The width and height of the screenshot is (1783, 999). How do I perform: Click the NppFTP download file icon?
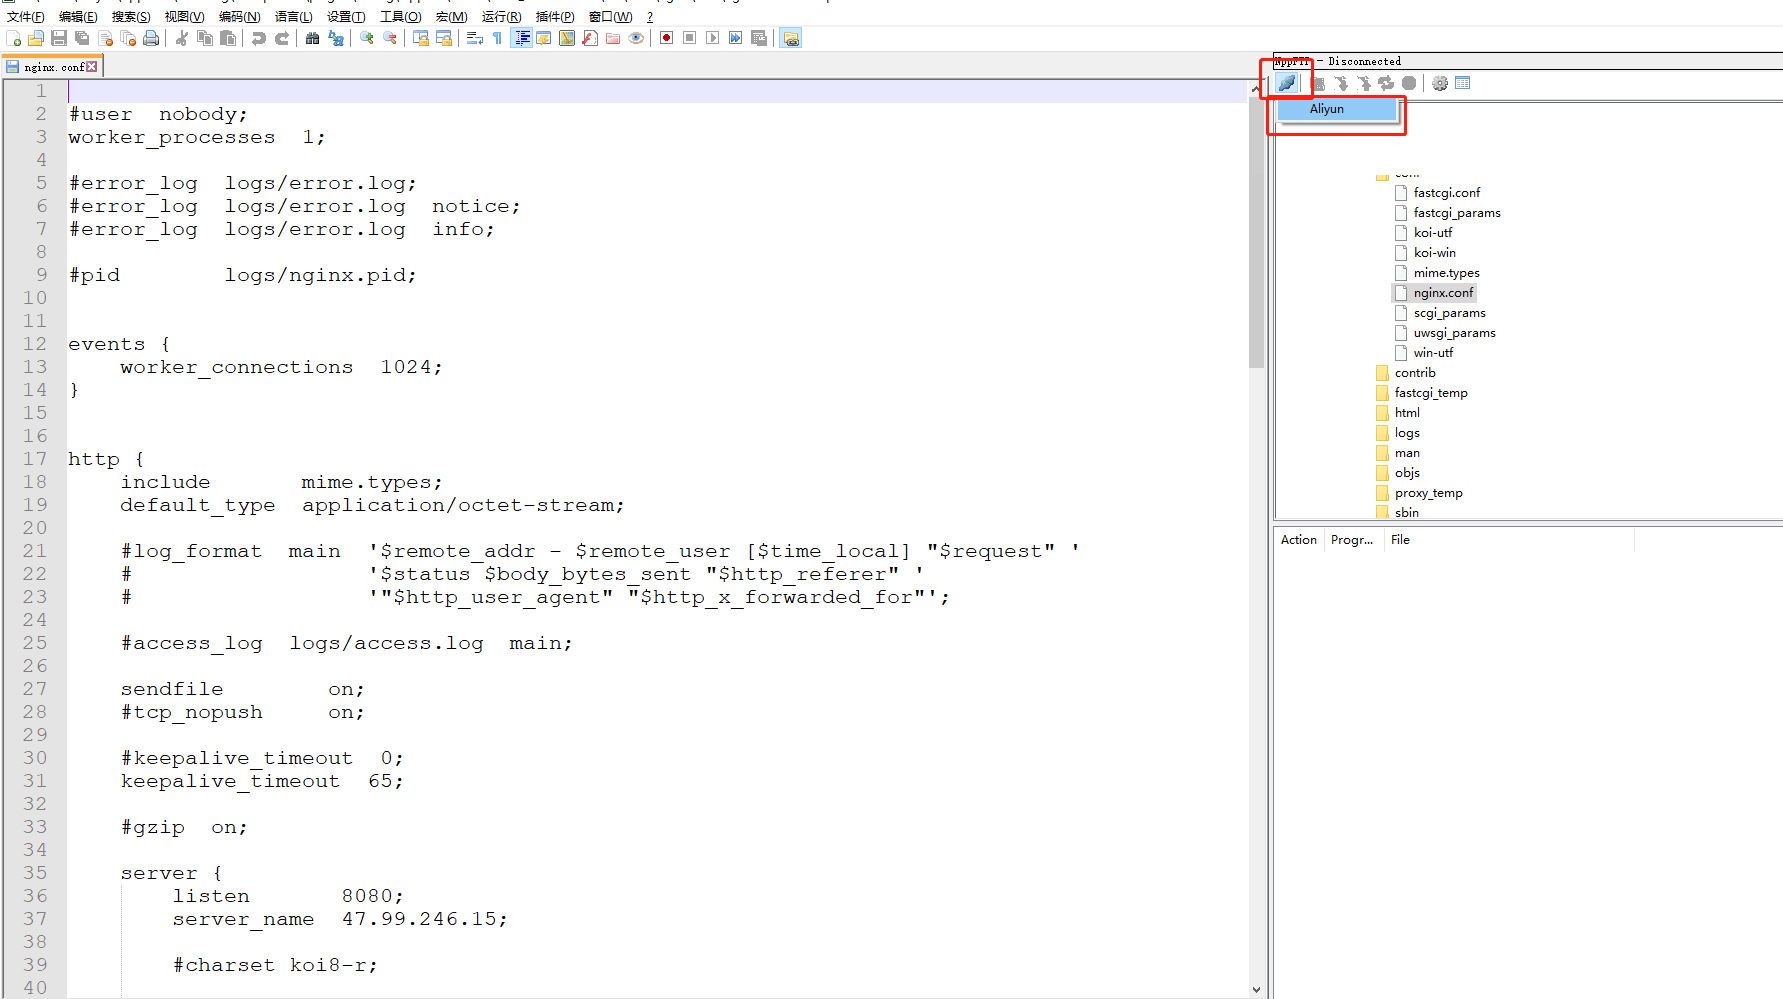[x=1341, y=83]
